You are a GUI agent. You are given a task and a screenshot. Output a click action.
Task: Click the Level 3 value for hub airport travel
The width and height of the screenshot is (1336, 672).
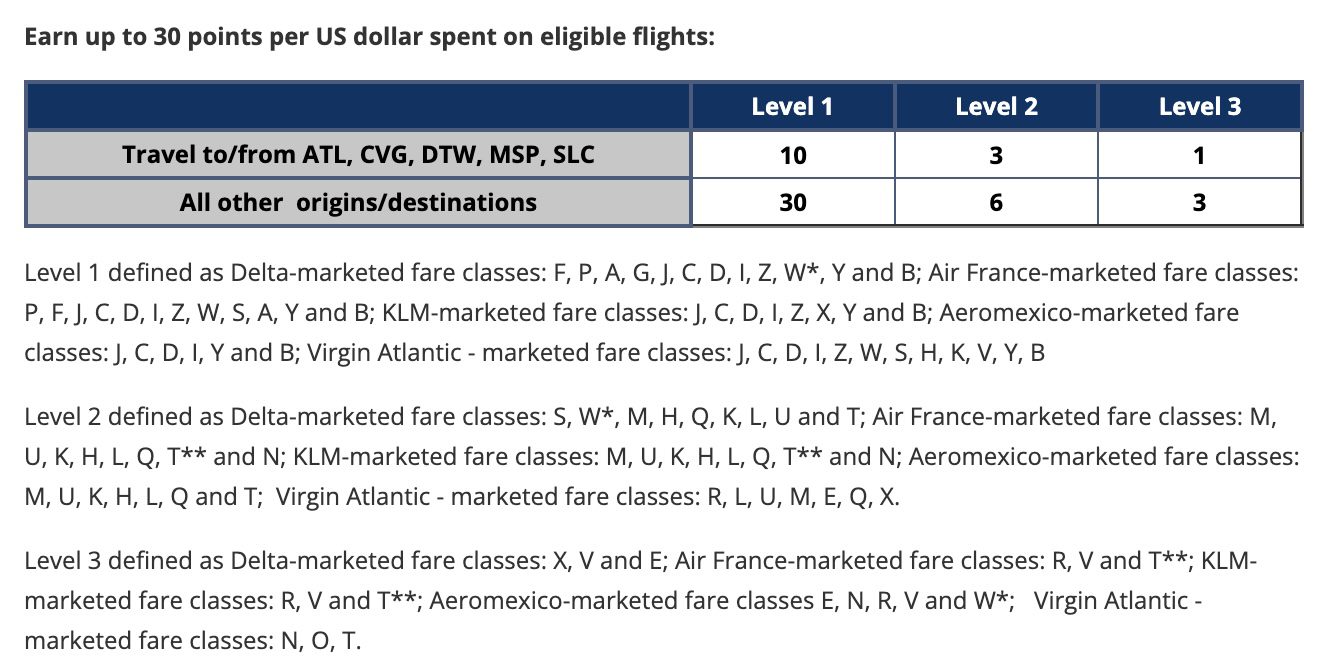click(x=1200, y=155)
